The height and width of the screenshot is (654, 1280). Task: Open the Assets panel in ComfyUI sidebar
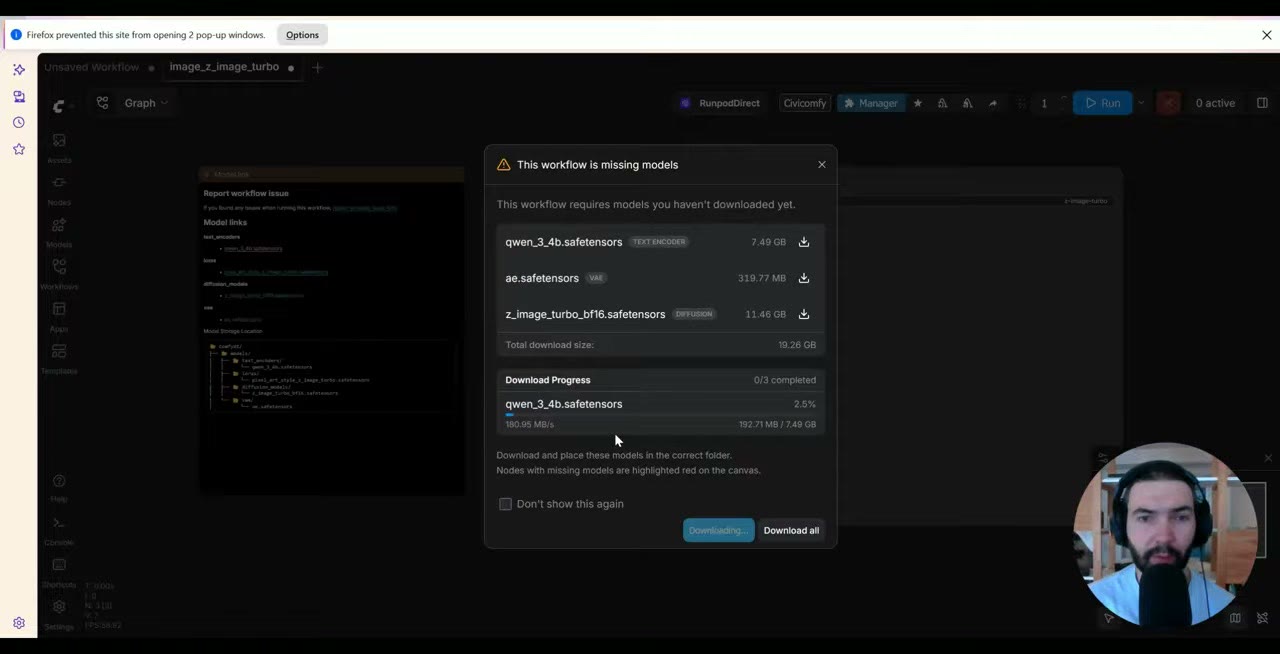tap(59, 147)
